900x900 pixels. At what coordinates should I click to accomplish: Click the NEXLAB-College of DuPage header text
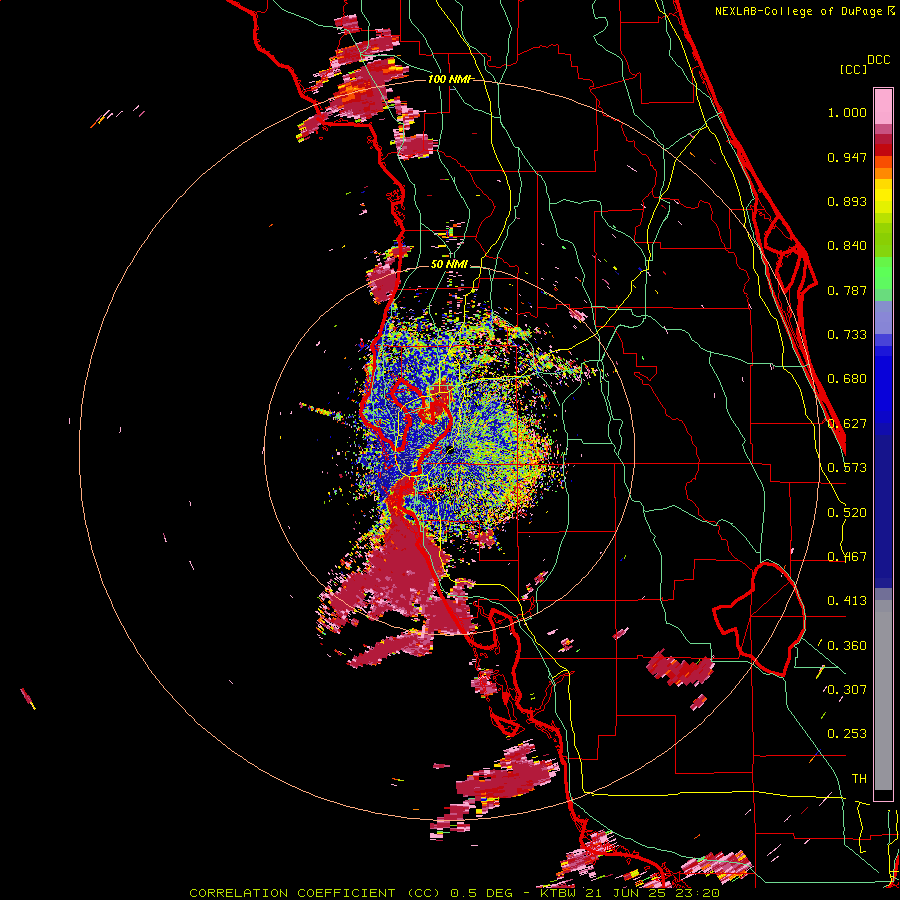pyautogui.click(x=801, y=11)
